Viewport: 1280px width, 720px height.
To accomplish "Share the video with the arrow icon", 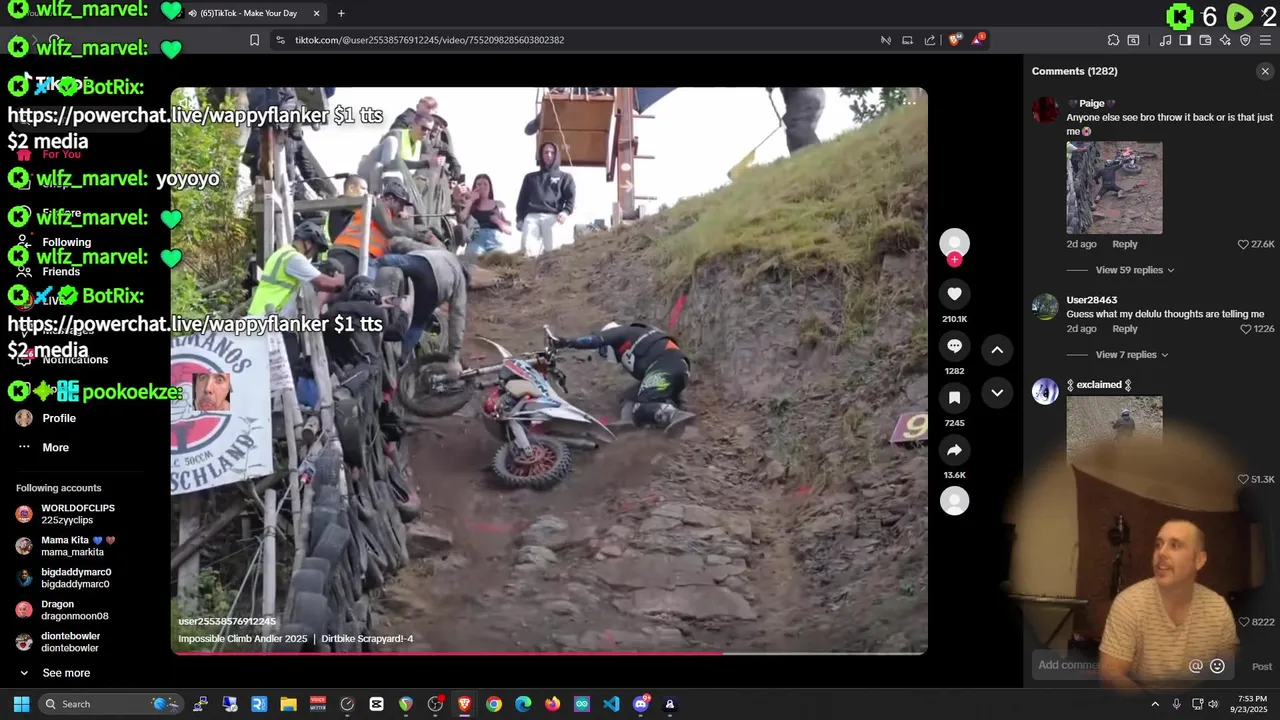I will (954, 450).
